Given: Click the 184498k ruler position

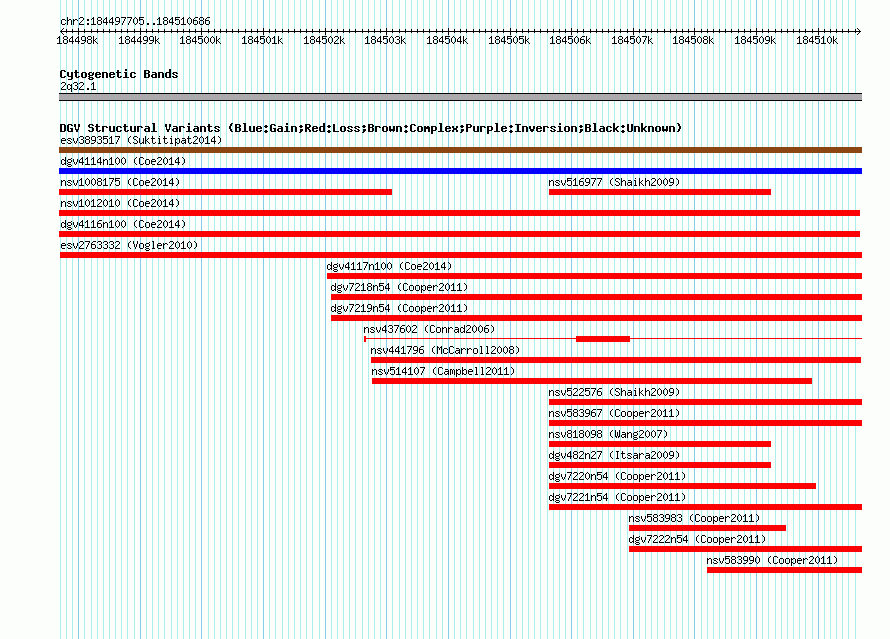Looking at the screenshot, I should [x=77, y=40].
